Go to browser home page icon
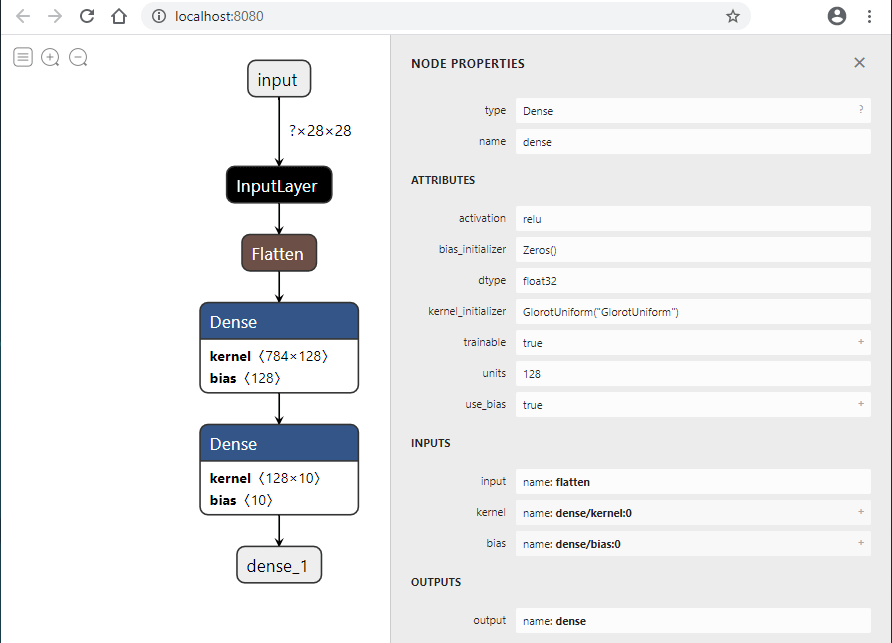892x643 pixels. pos(119,16)
